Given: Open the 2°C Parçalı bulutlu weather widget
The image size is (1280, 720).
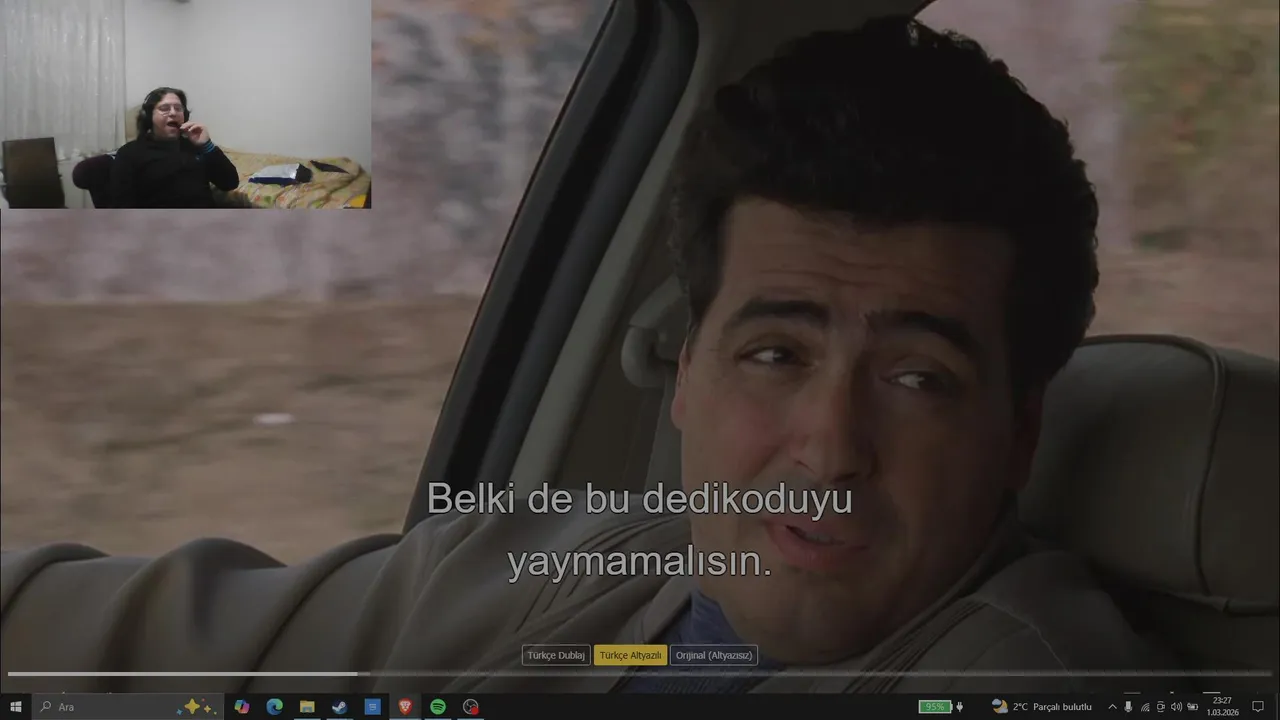Looking at the screenshot, I should (x=1041, y=707).
